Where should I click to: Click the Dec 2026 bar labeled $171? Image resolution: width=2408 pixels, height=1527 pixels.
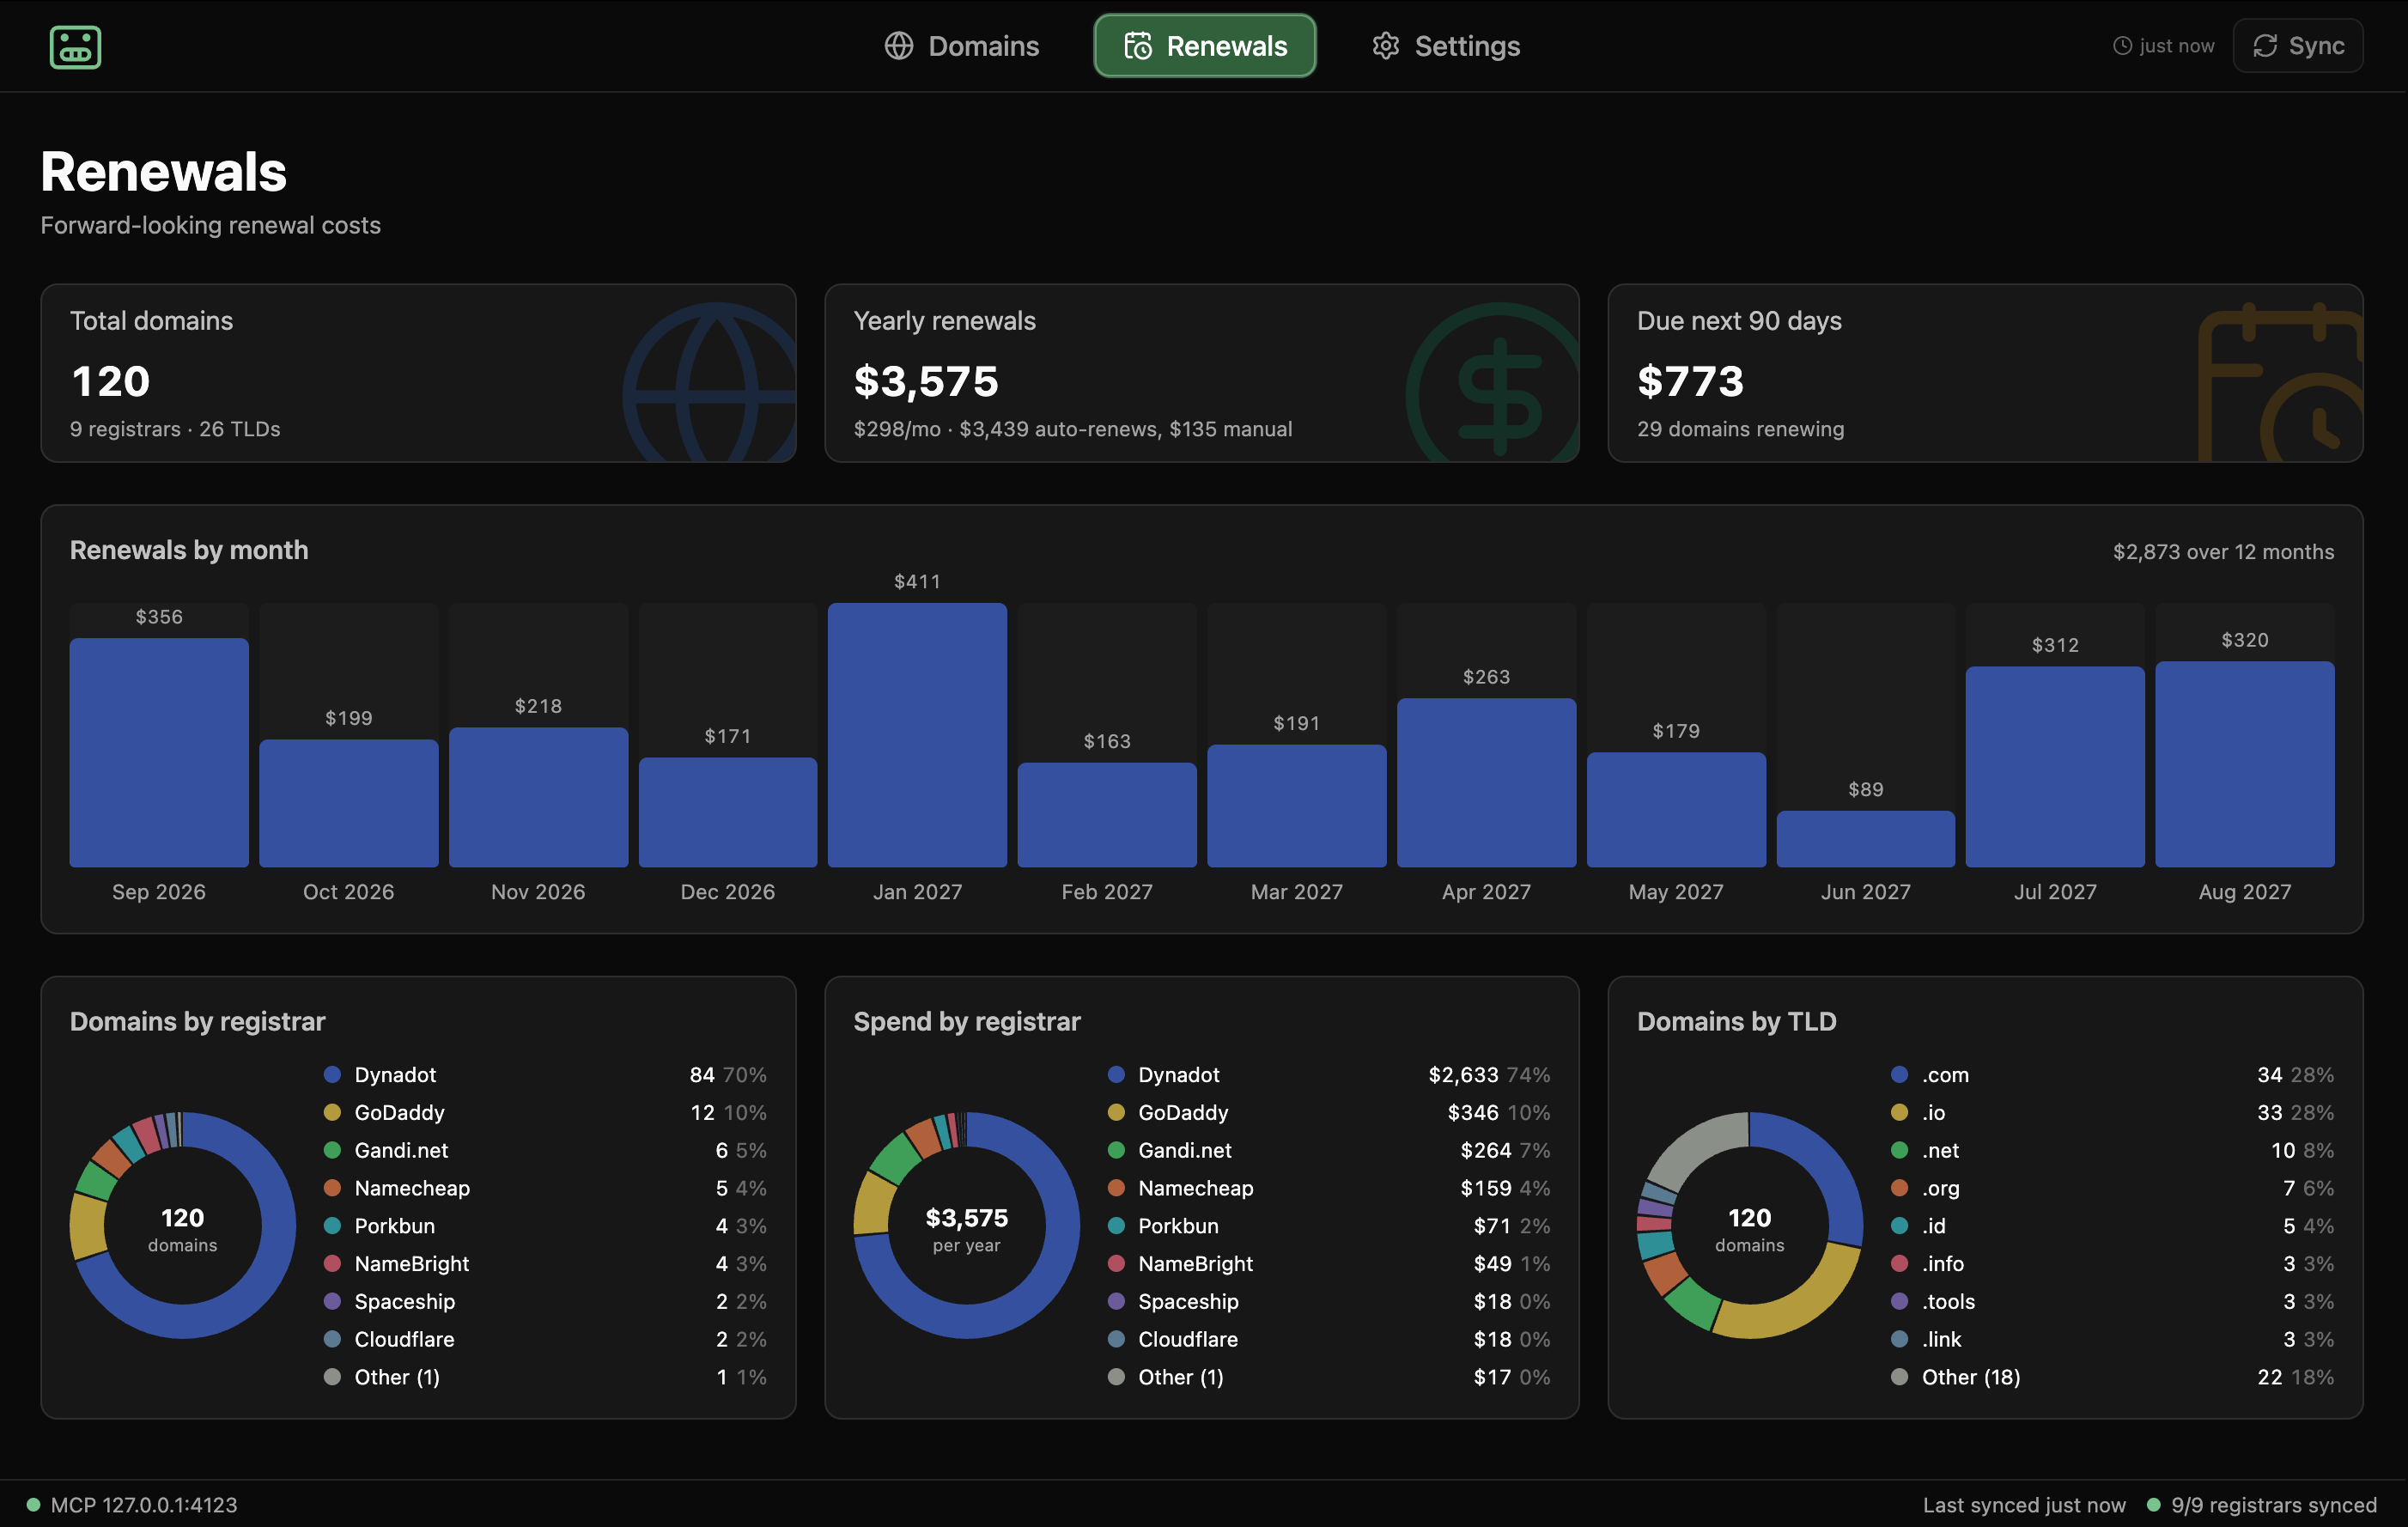click(728, 812)
